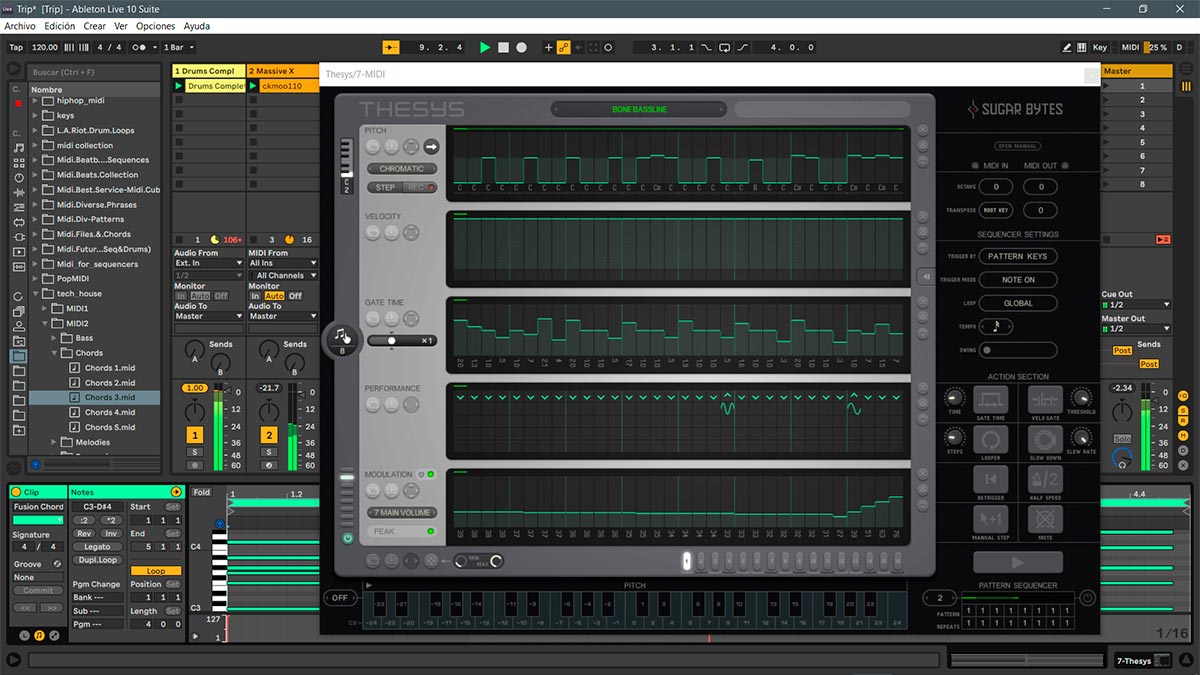Screen dimensions: 1200x675
Task: Arm the Arrangement Record button
Action: coord(521,47)
